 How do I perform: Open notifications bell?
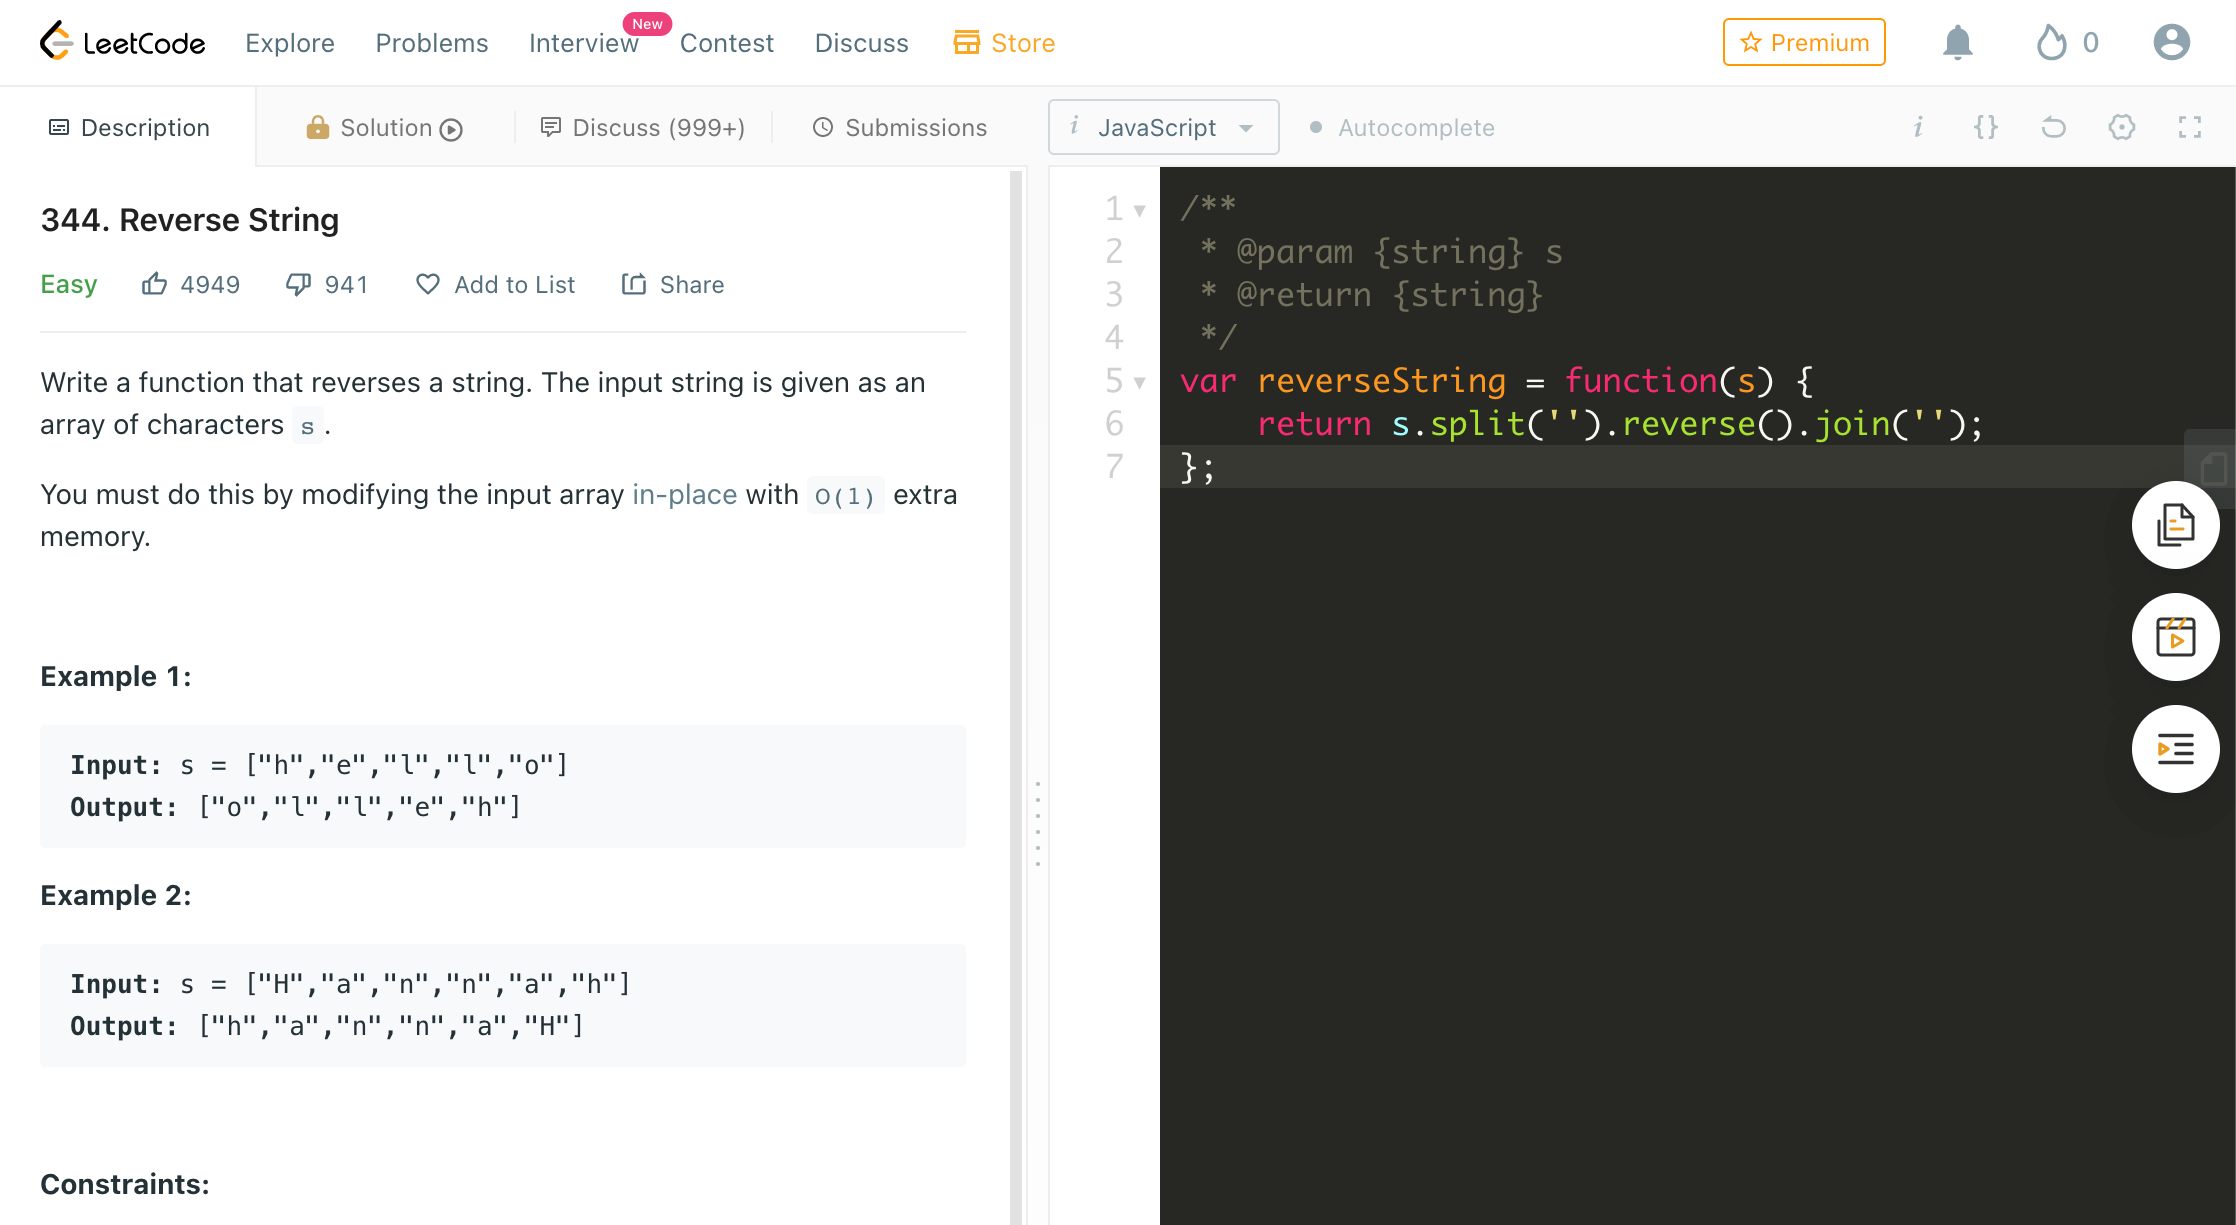(x=1958, y=42)
